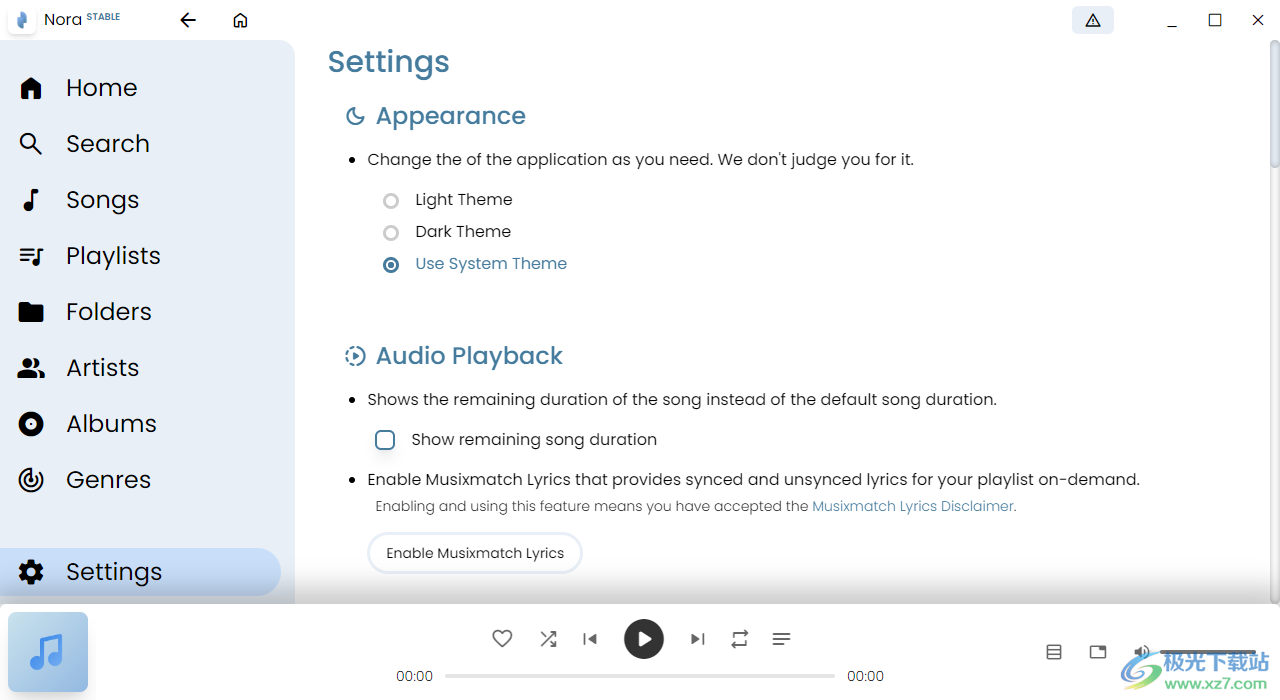This screenshot has height=700, width=1280.
Task: Toggle repeat mode icon
Action: [740, 639]
